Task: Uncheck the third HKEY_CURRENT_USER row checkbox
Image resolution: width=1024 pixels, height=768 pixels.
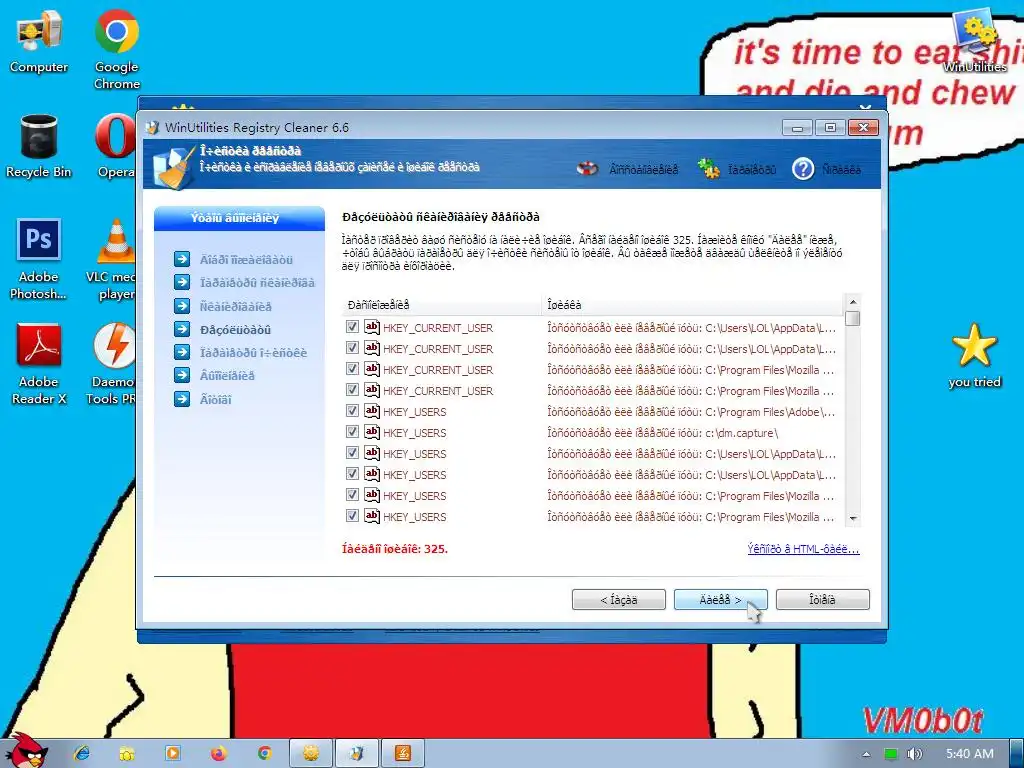Action: [352, 369]
